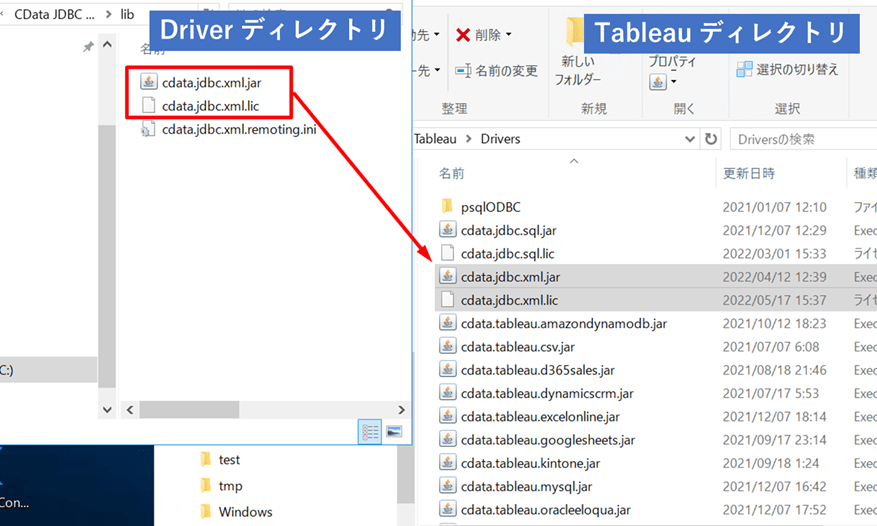Screen dimensions: 877x526
Task: Click the navigation pane vertical scrollbar thumb
Action: (x=107, y=256)
